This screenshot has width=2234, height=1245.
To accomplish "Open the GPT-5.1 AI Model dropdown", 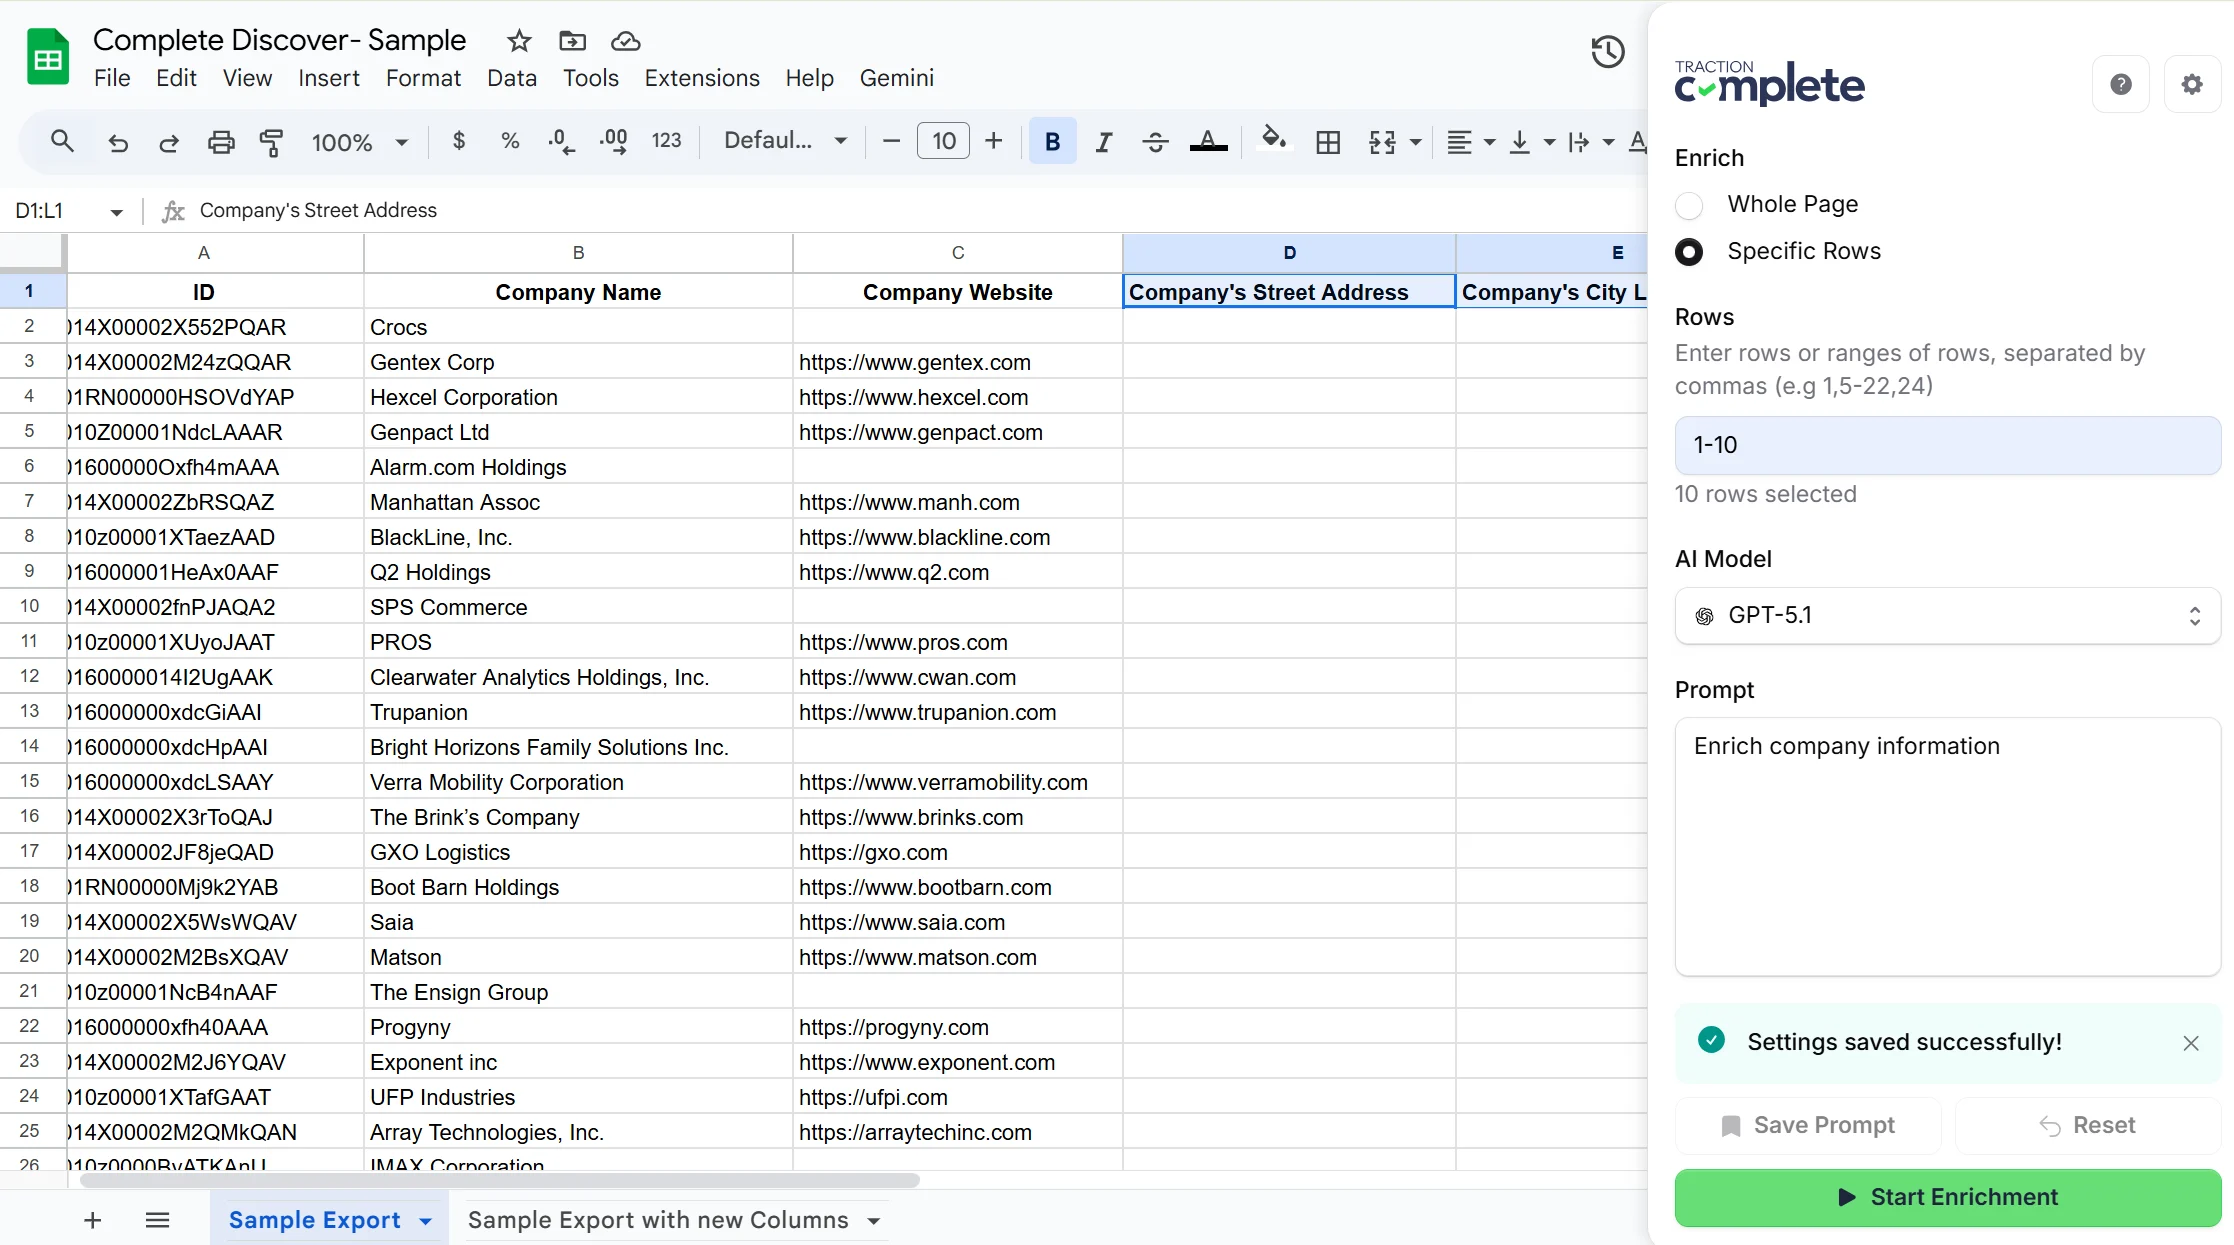I will coord(1947,616).
